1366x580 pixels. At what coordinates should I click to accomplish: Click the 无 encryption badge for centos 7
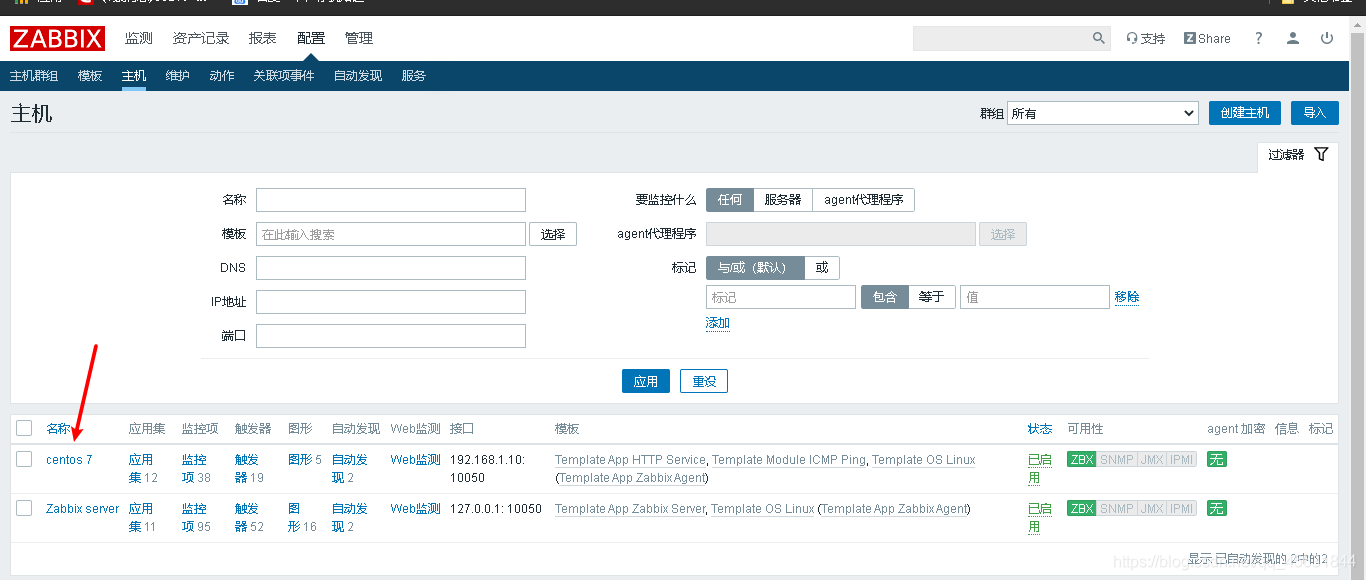tap(1216, 459)
